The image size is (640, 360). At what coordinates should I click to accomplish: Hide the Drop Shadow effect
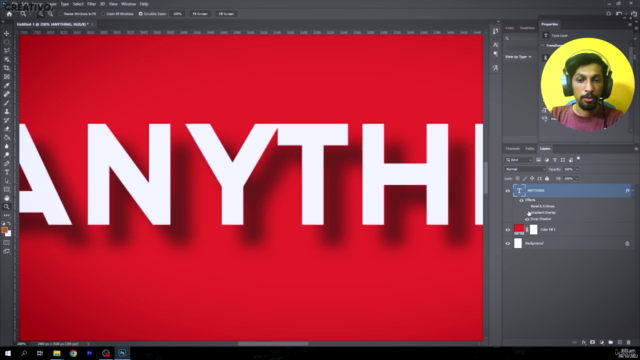pos(527,219)
